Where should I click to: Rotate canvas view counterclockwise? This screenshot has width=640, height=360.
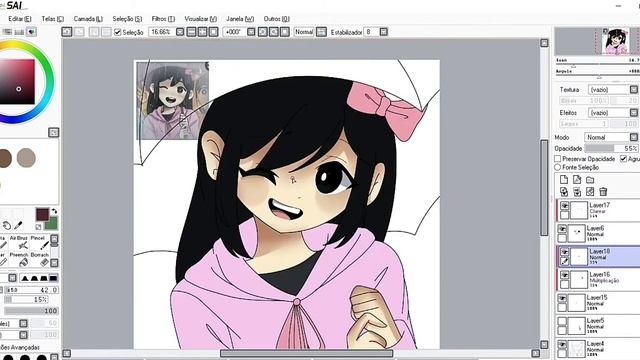[262, 32]
